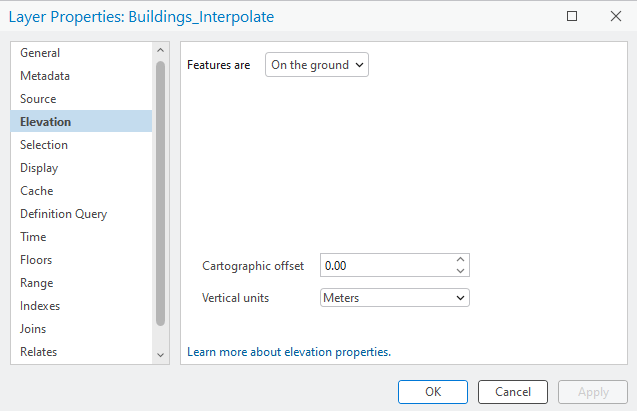The height and width of the screenshot is (411, 637).
Task: Cancel the Layer Properties dialog
Action: point(512,392)
